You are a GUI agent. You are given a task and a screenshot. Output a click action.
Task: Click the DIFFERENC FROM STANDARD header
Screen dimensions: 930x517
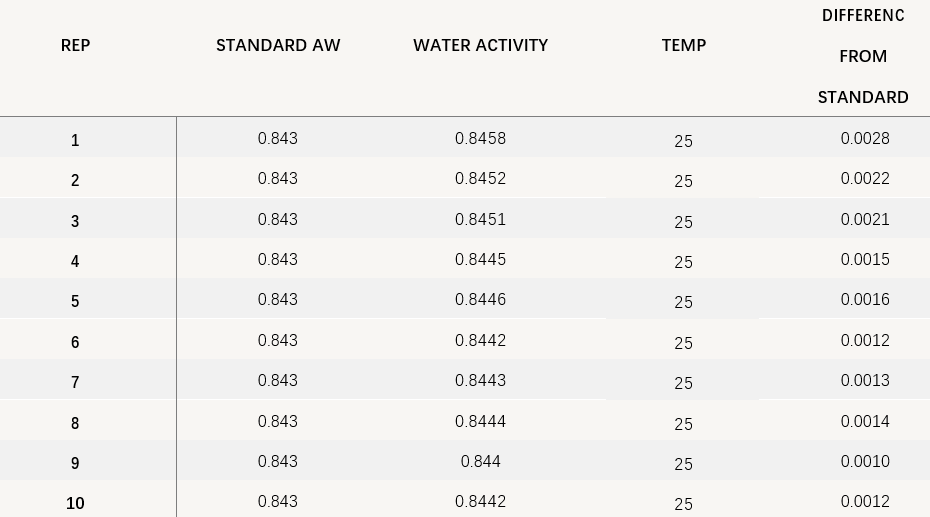863,56
